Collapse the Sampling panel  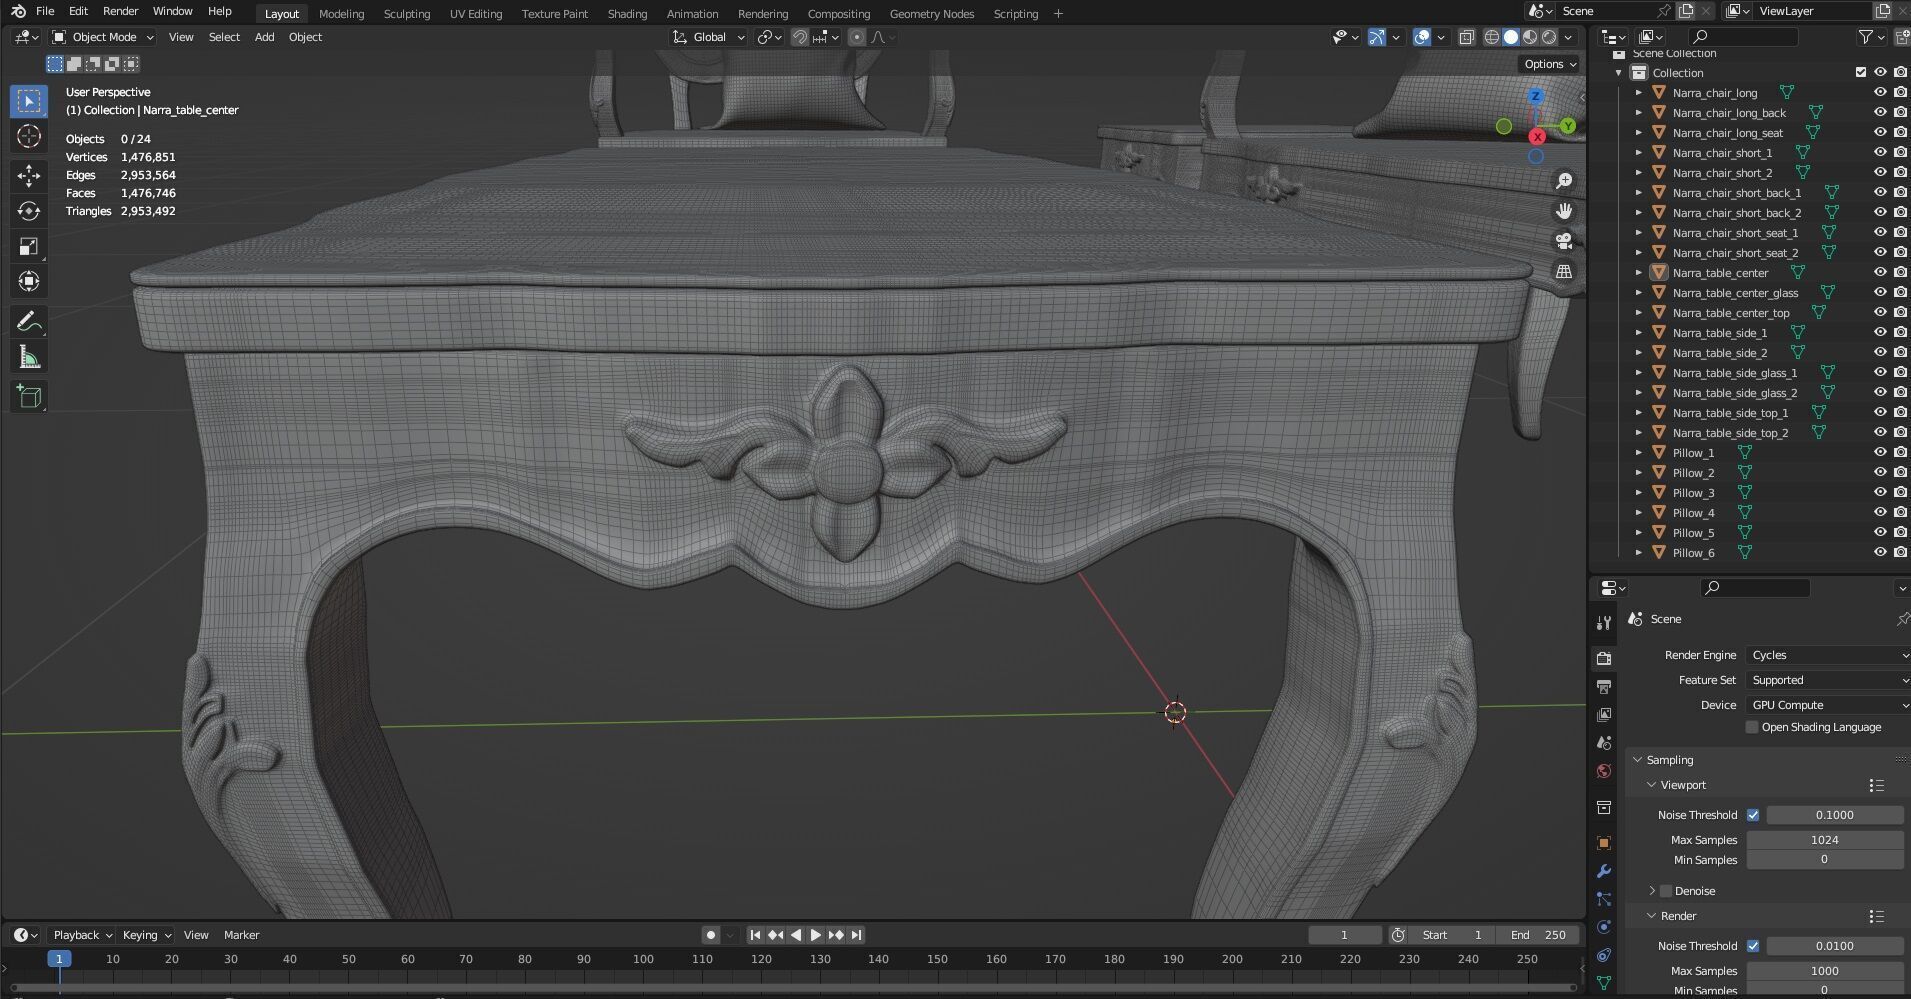pyautogui.click(x=1638, y=760)
